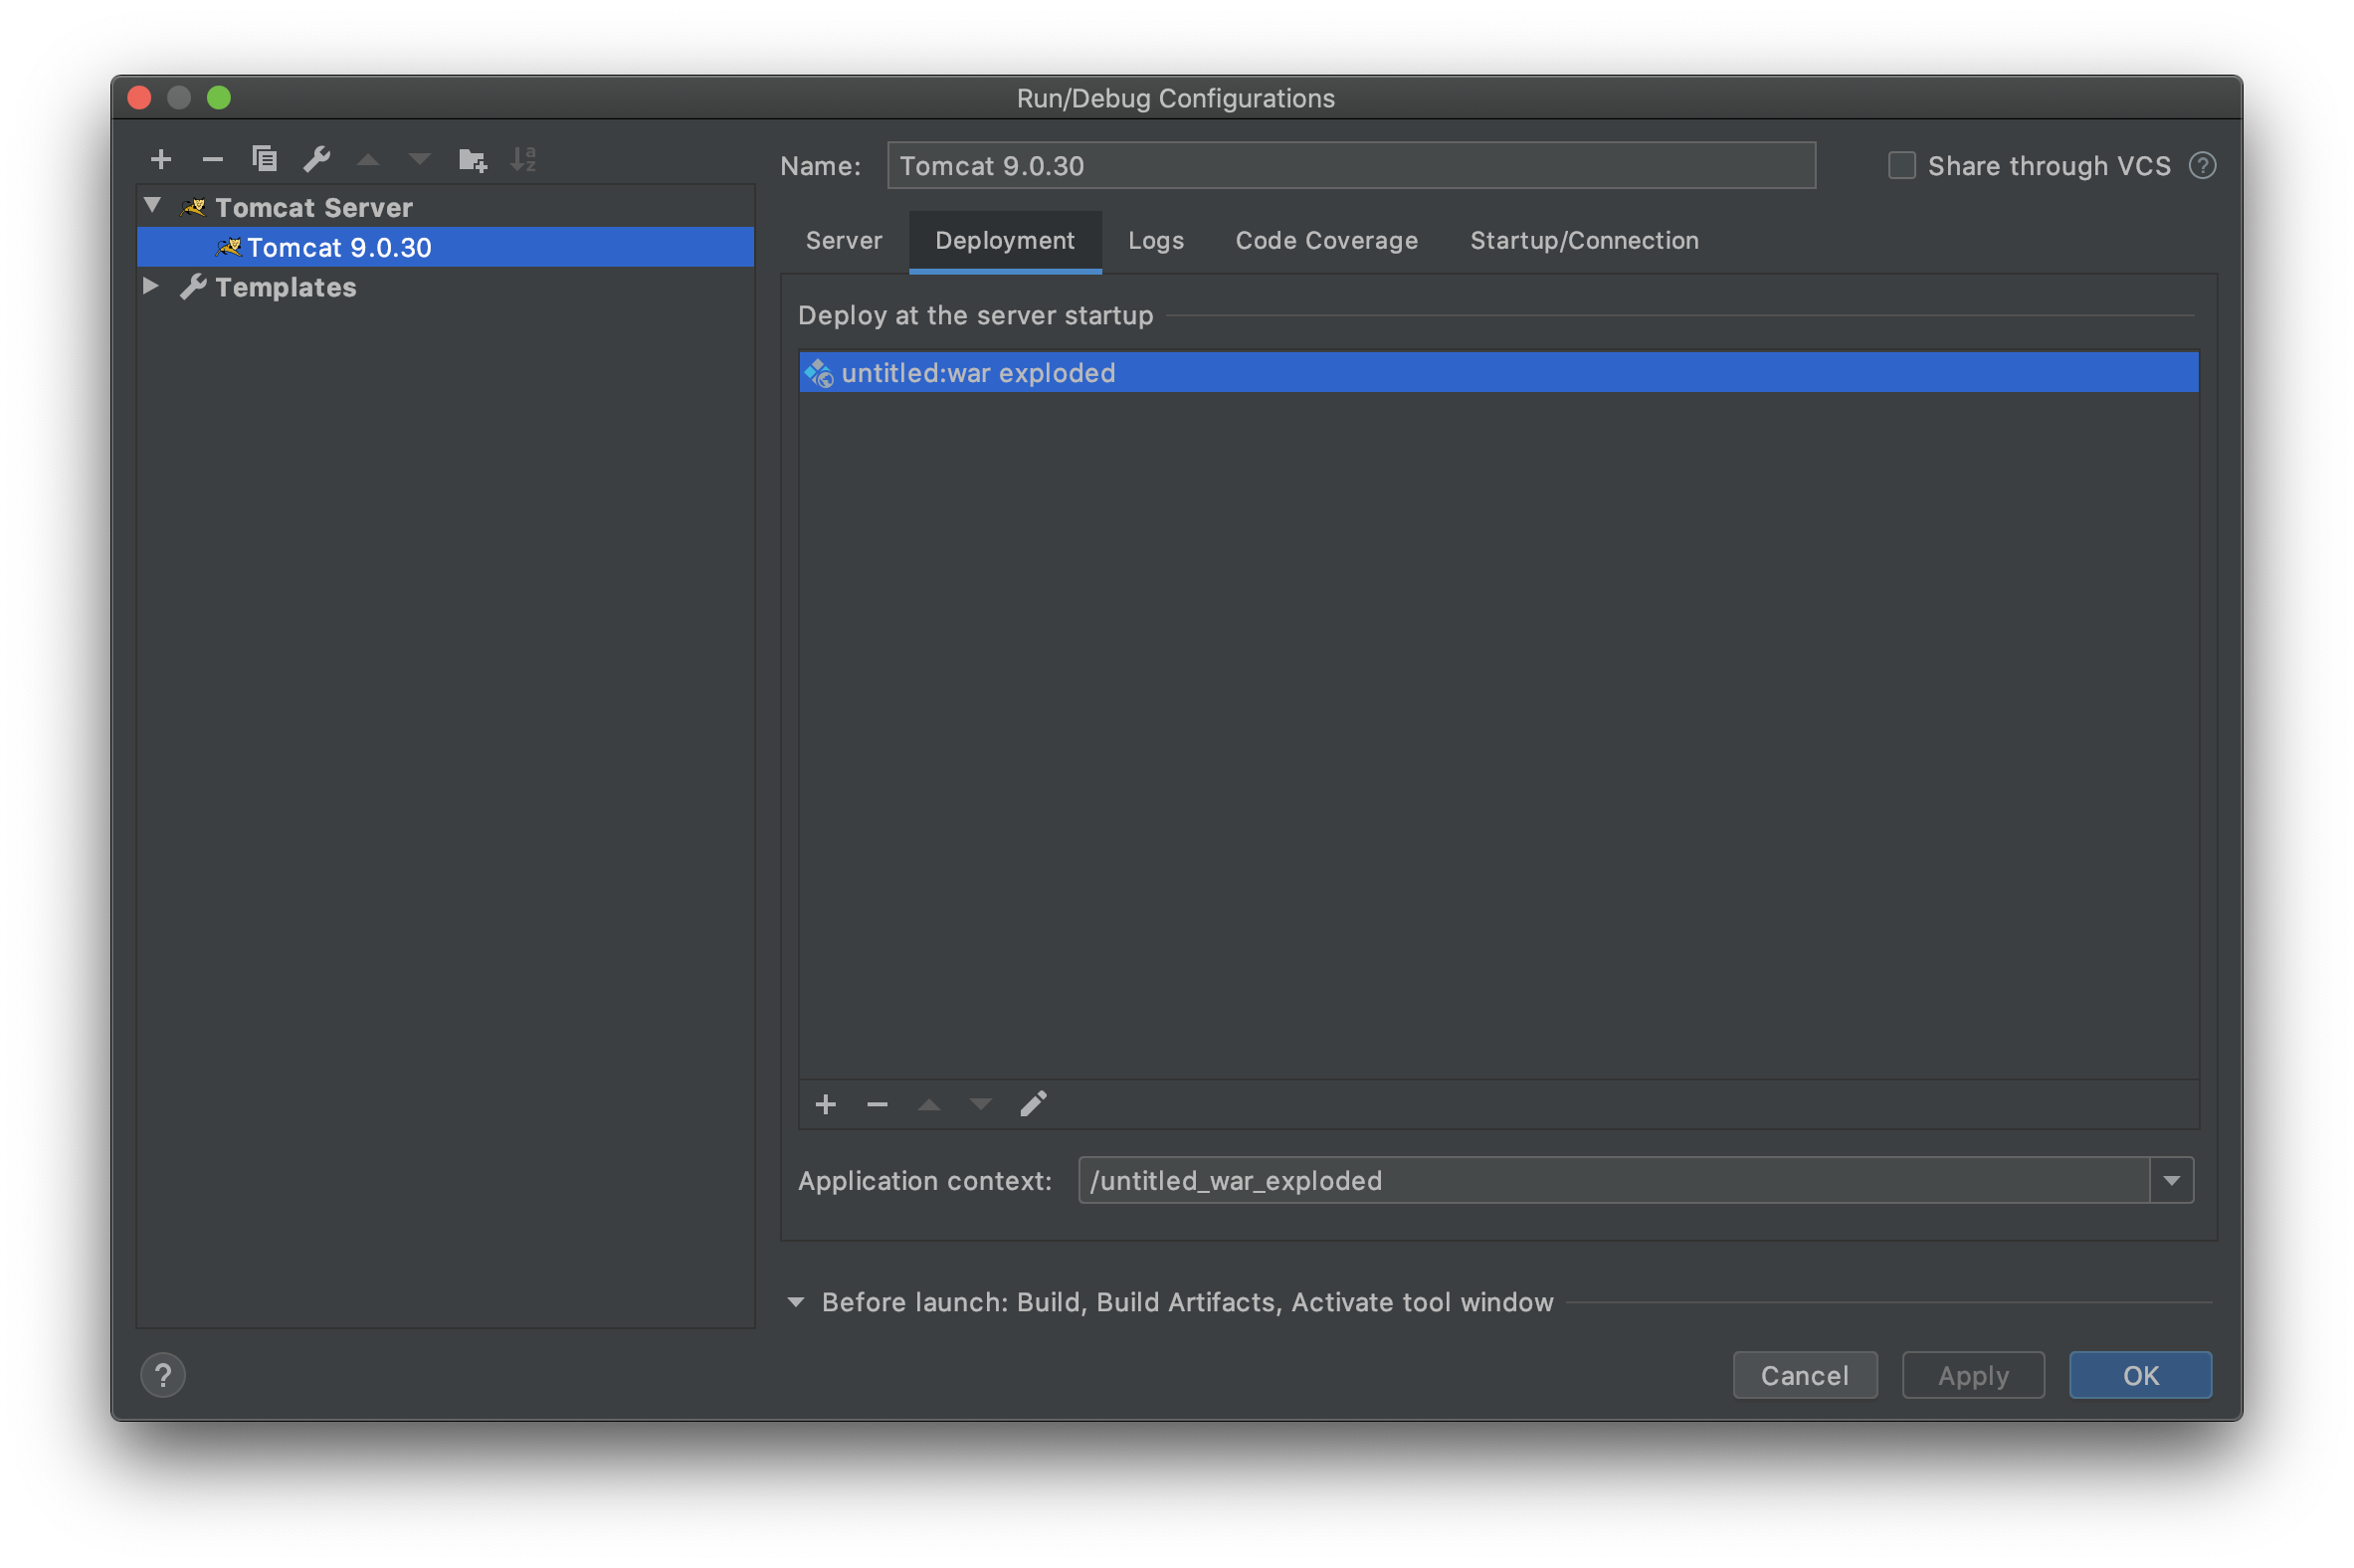The height and width of the screenshot is (1568, 2354).
Task: Add an artifact to deploy list
Action: click(825, 1104)
